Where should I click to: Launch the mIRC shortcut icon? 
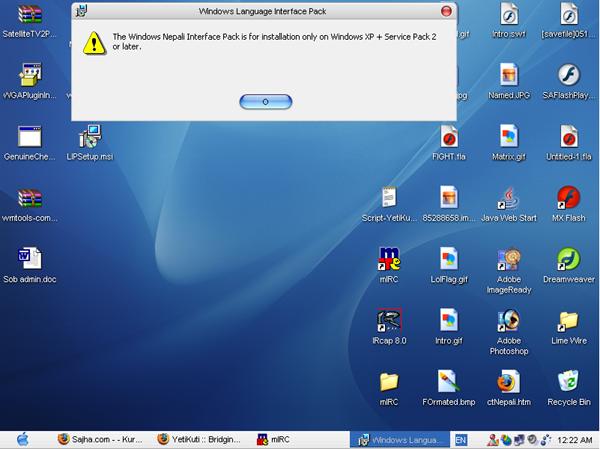(389, 259)
